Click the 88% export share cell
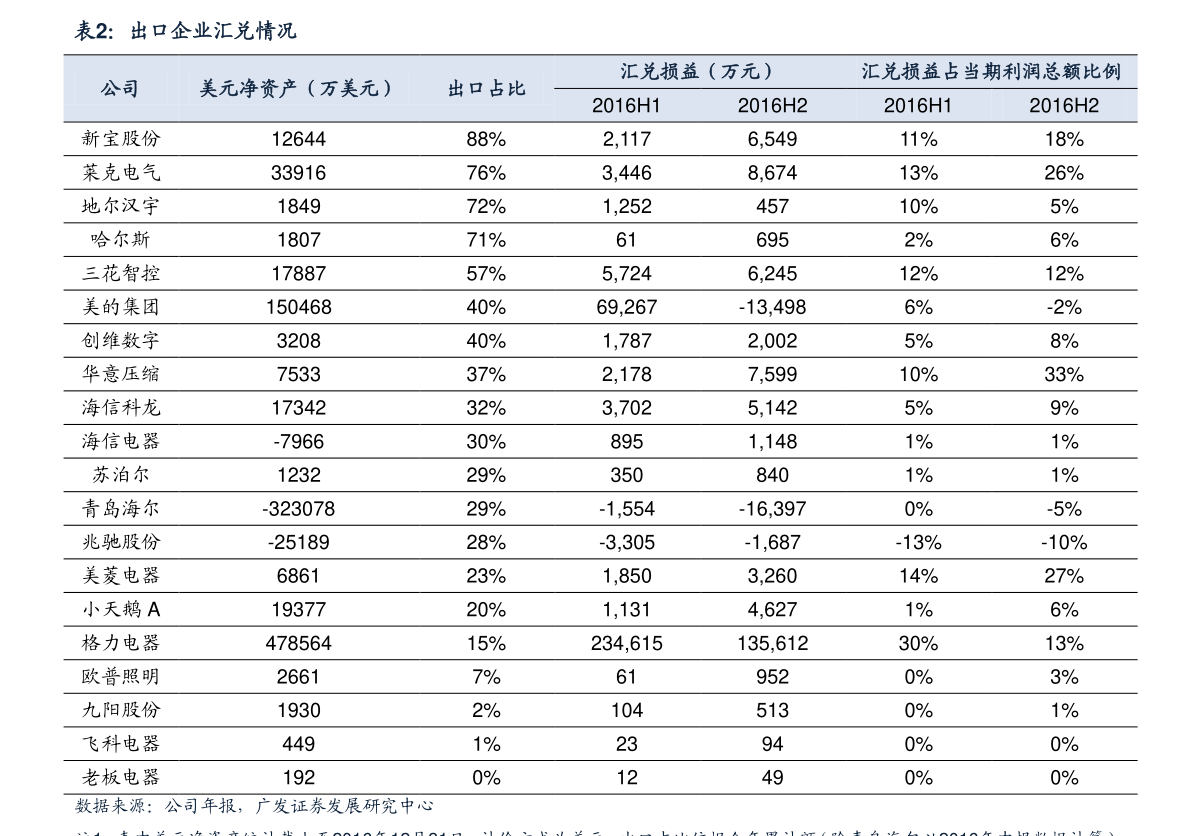Screen dimensions: 1191x836 [486, 139]
